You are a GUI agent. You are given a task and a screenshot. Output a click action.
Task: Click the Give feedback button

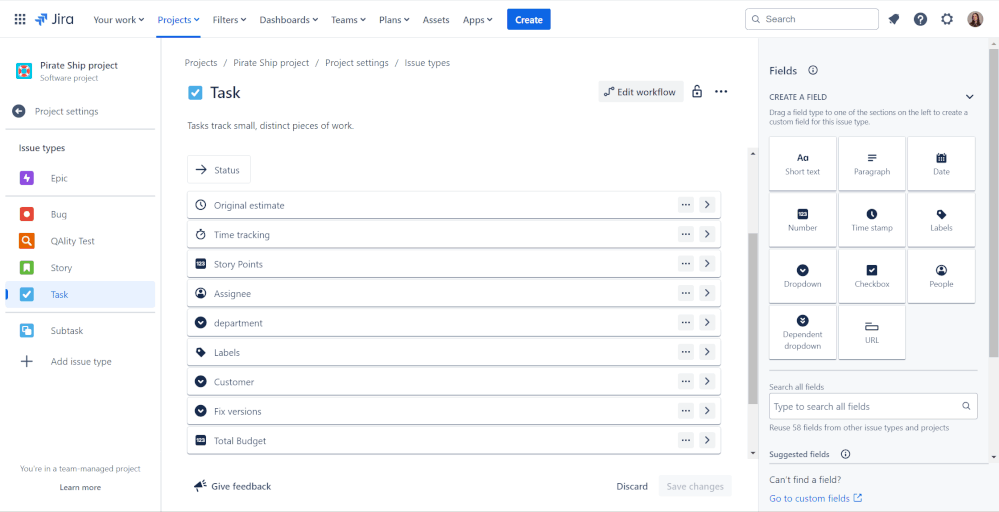(x=233, y=487)
